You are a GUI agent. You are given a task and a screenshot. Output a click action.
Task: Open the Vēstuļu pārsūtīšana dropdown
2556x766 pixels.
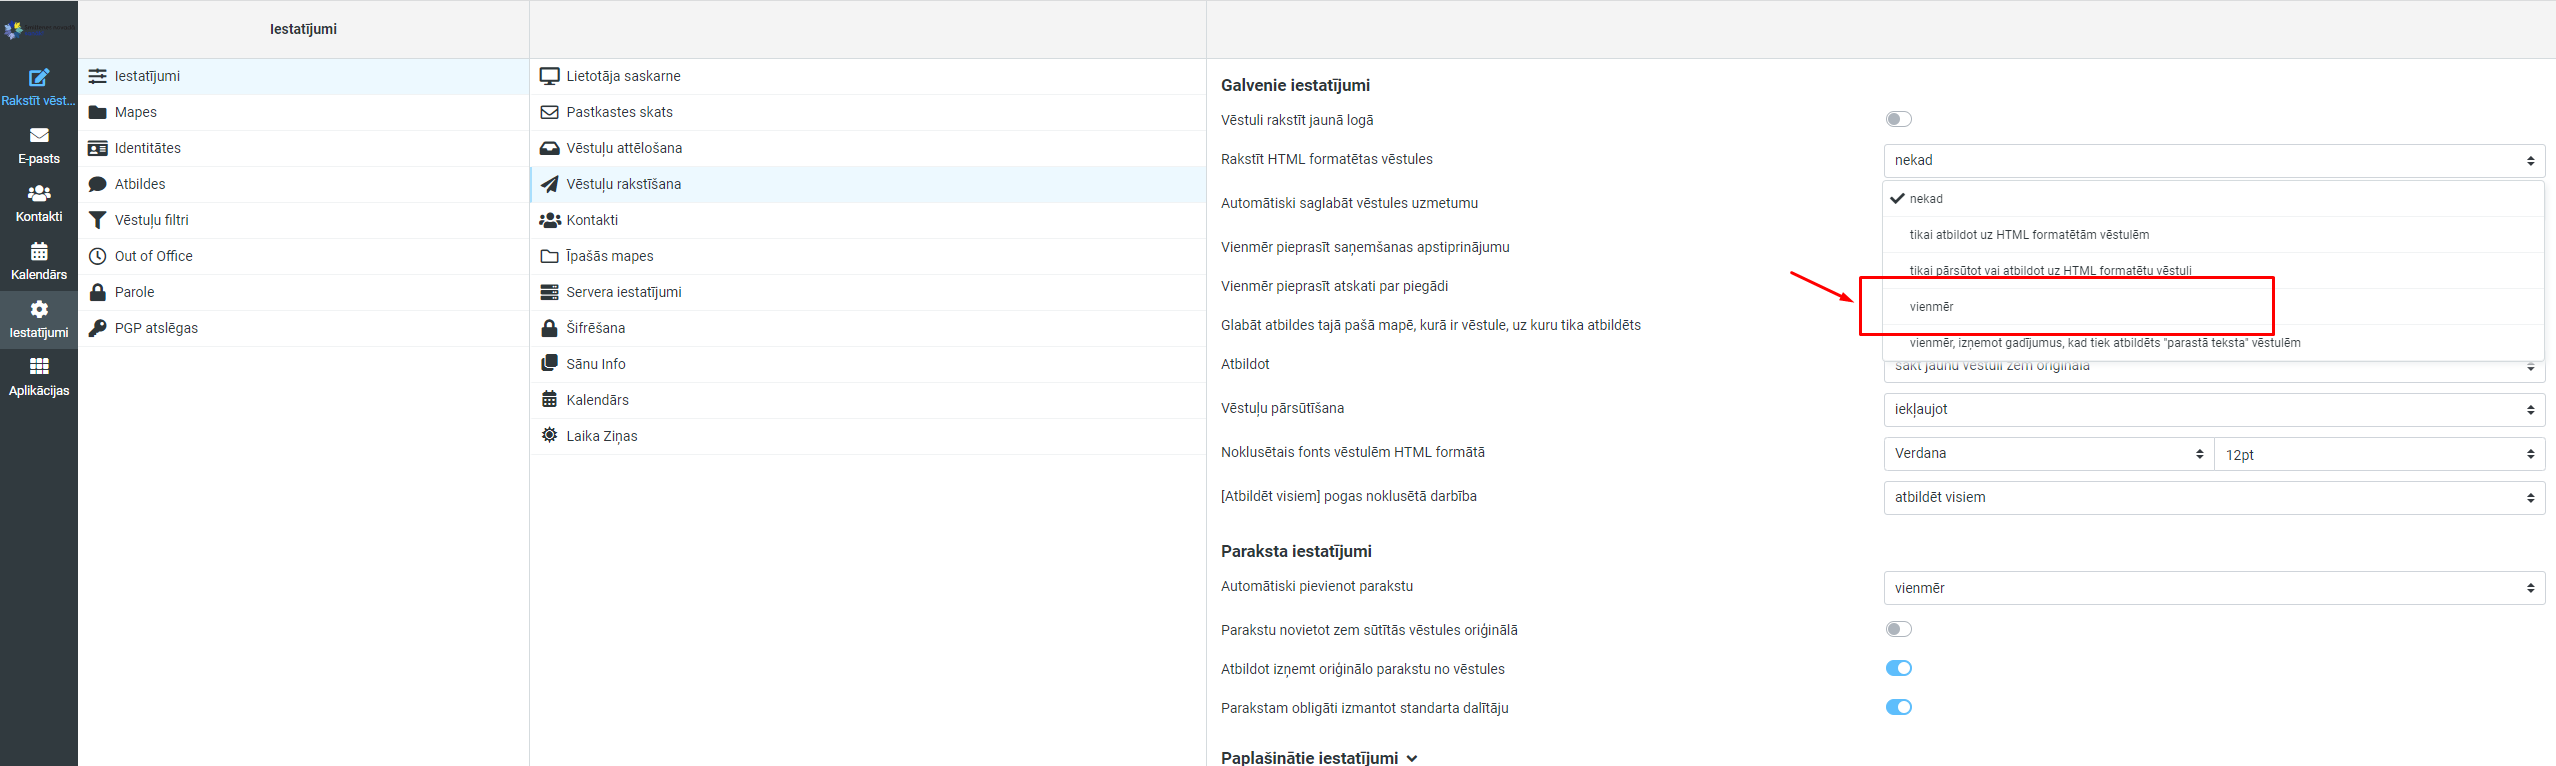tap(2213, 410)
